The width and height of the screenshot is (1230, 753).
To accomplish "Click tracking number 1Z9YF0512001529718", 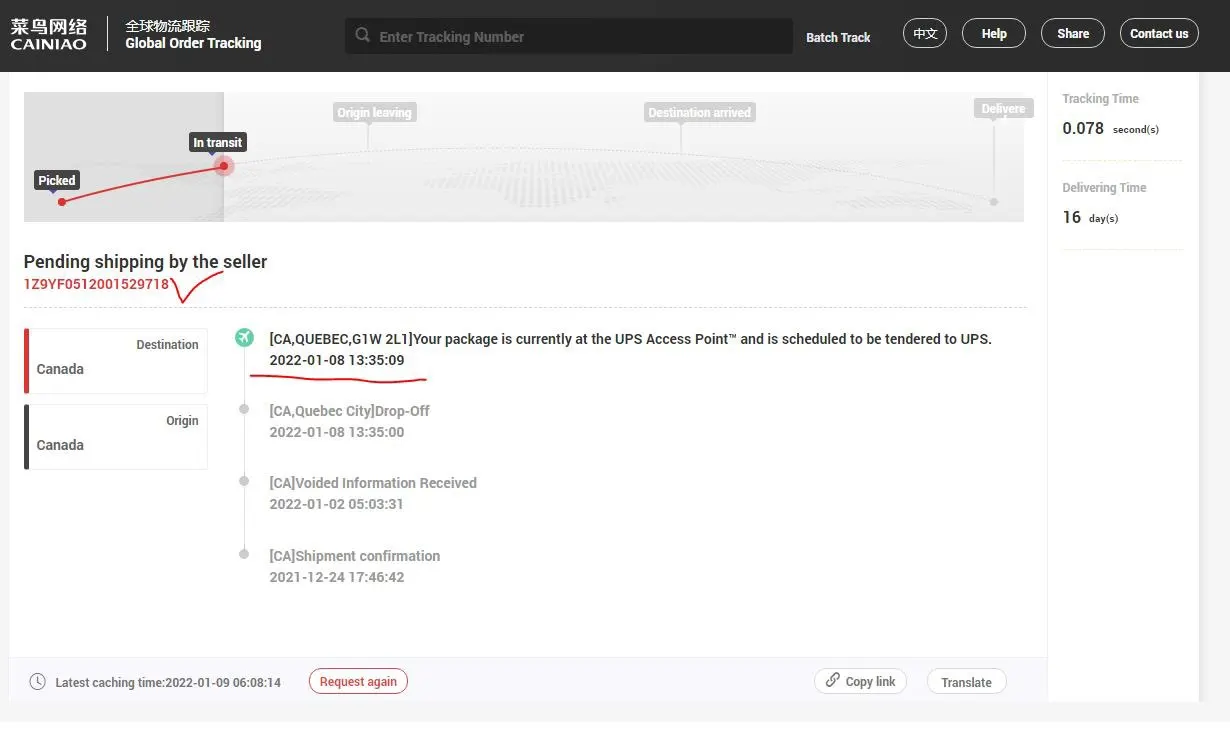I will pyautogui.click(x=96, y=284).
